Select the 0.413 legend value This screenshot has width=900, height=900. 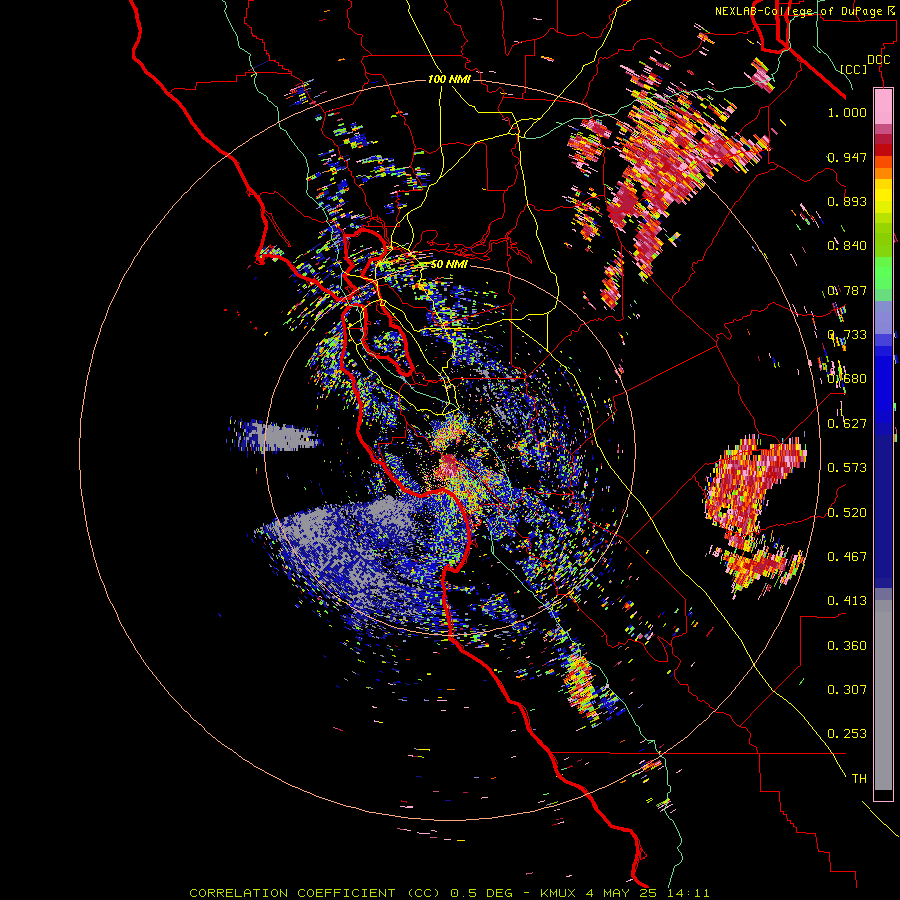point(847,601)
